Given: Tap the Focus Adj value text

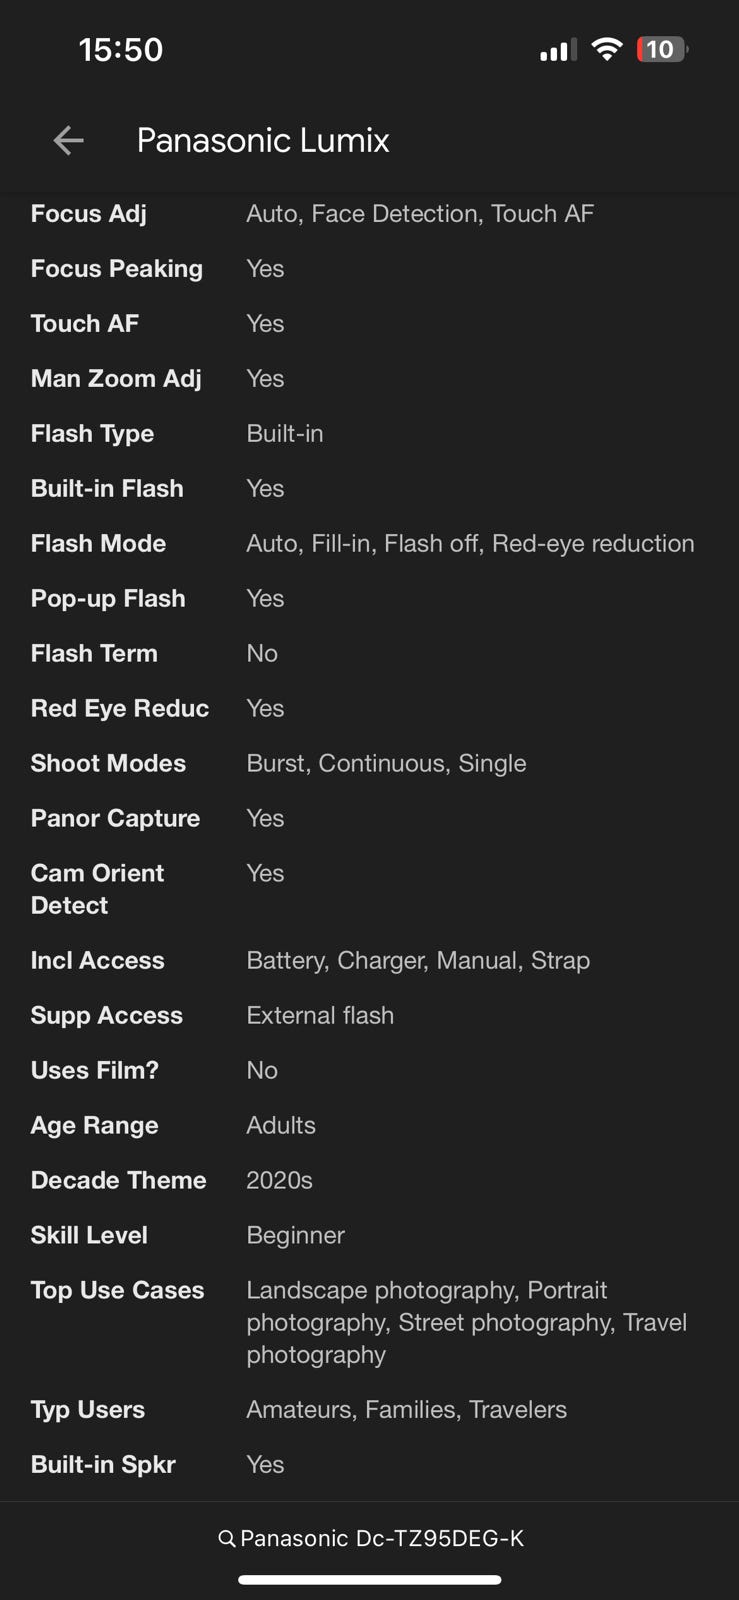Looking at the screenshot, I should [420, 214].
